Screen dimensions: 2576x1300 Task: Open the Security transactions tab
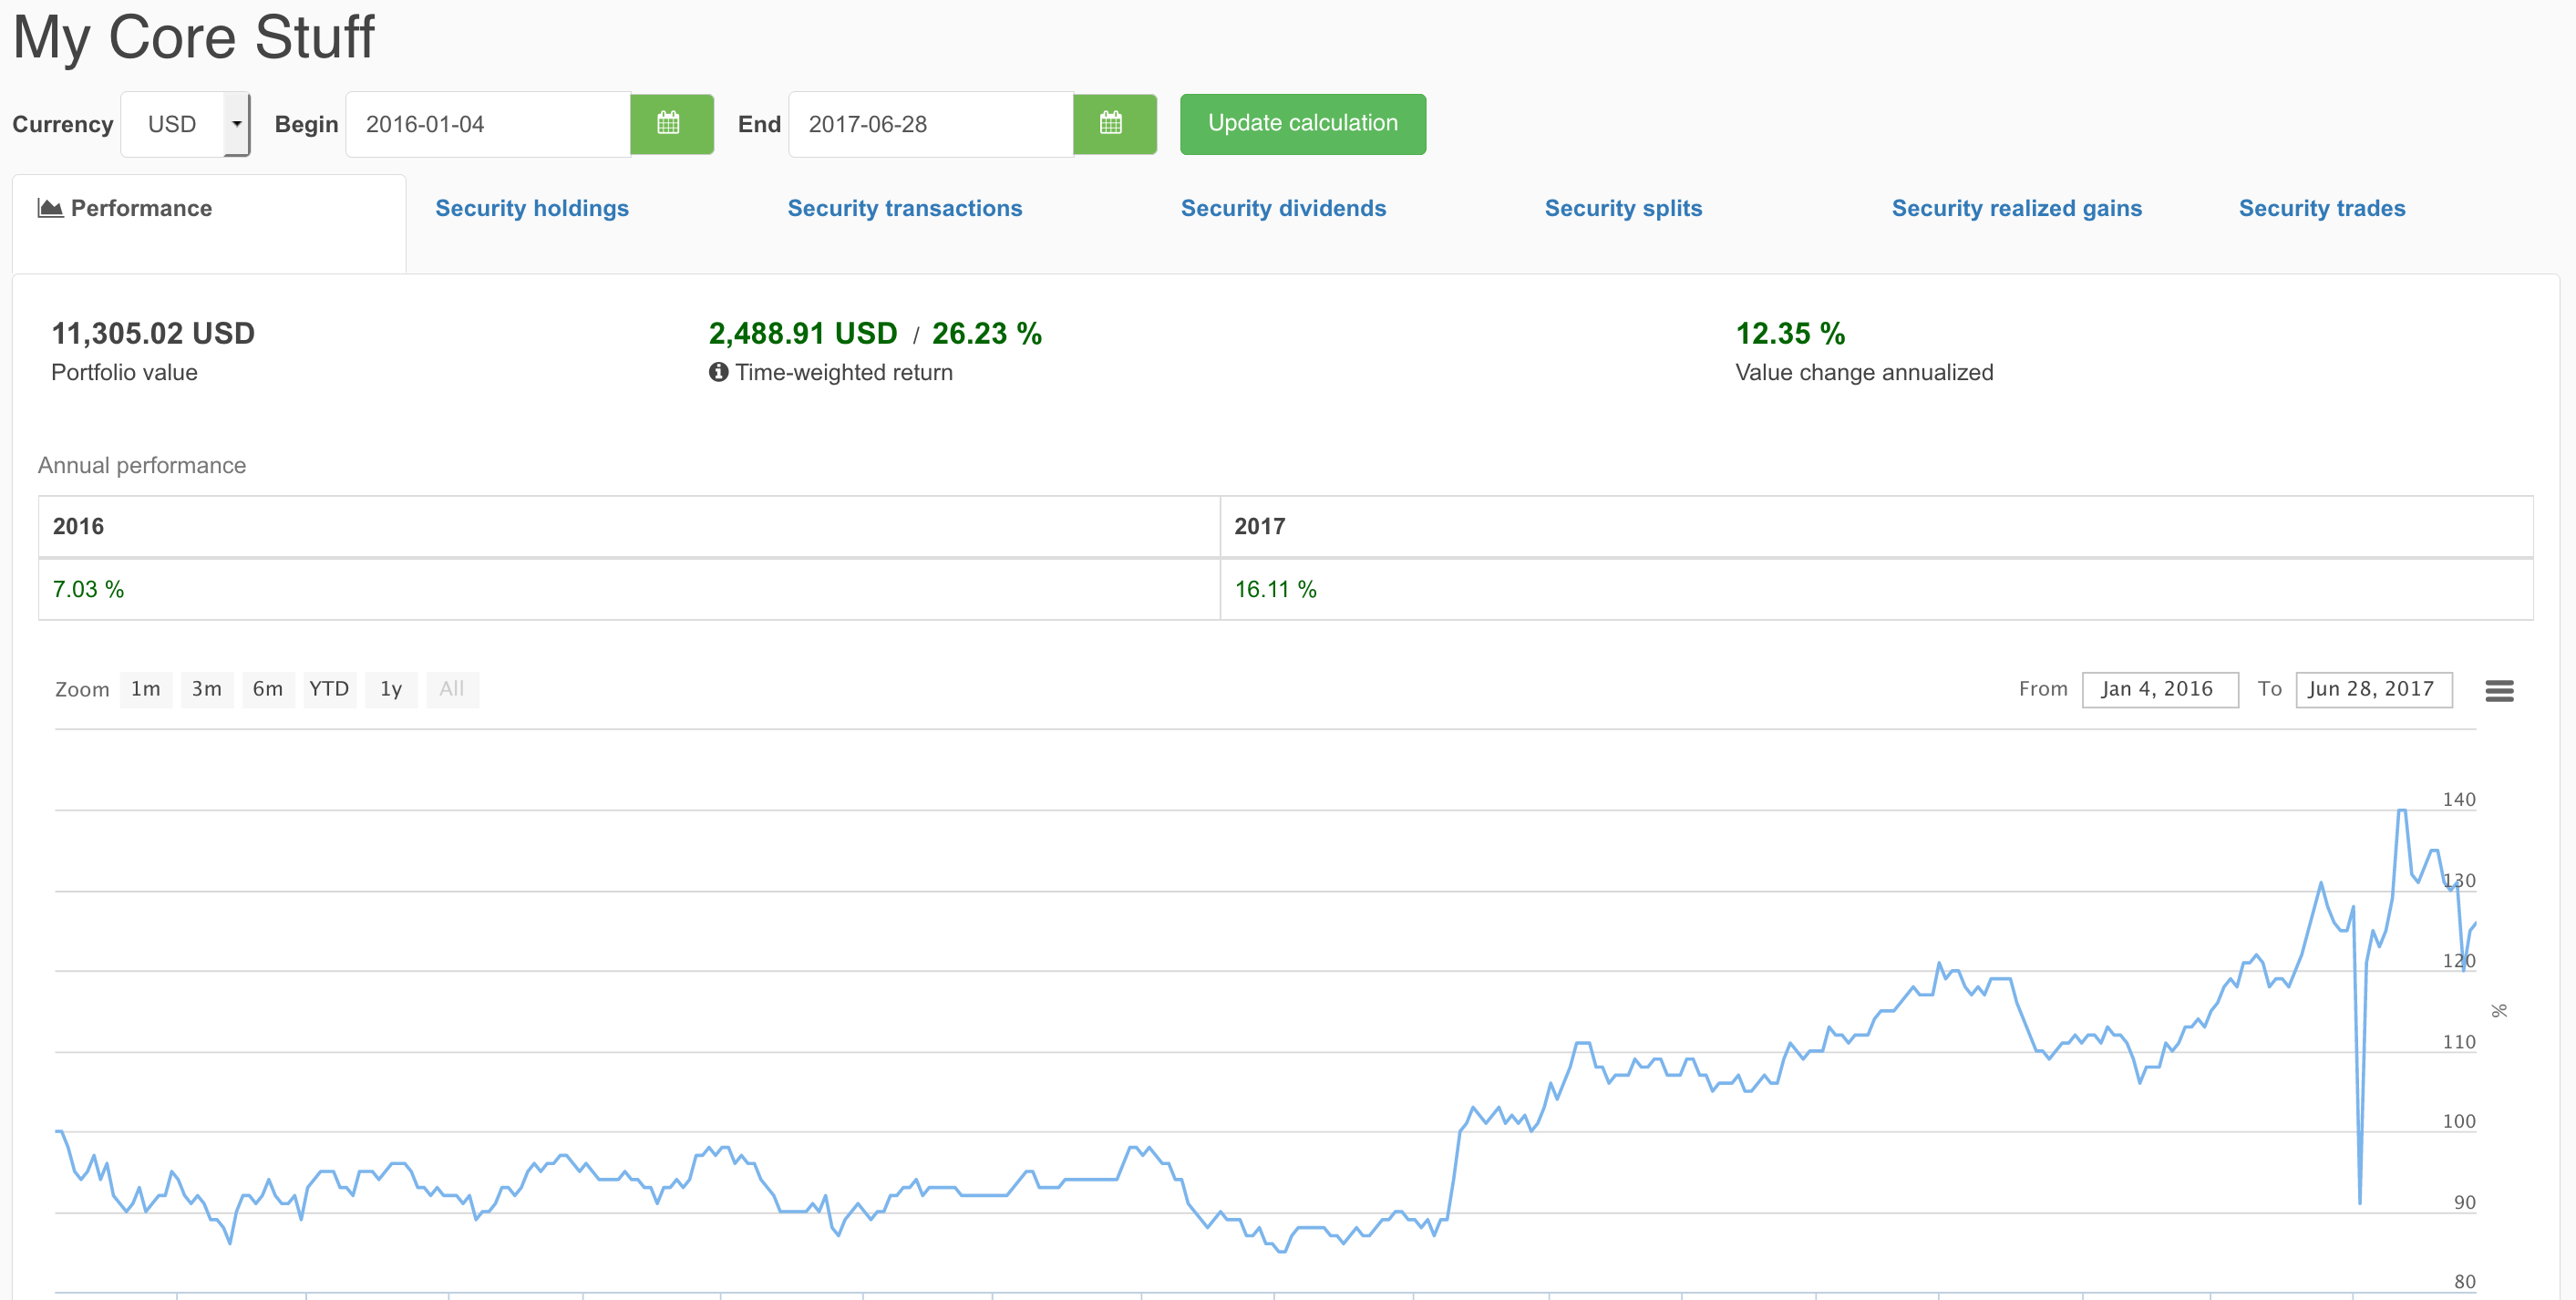click(x=905, y=208)
